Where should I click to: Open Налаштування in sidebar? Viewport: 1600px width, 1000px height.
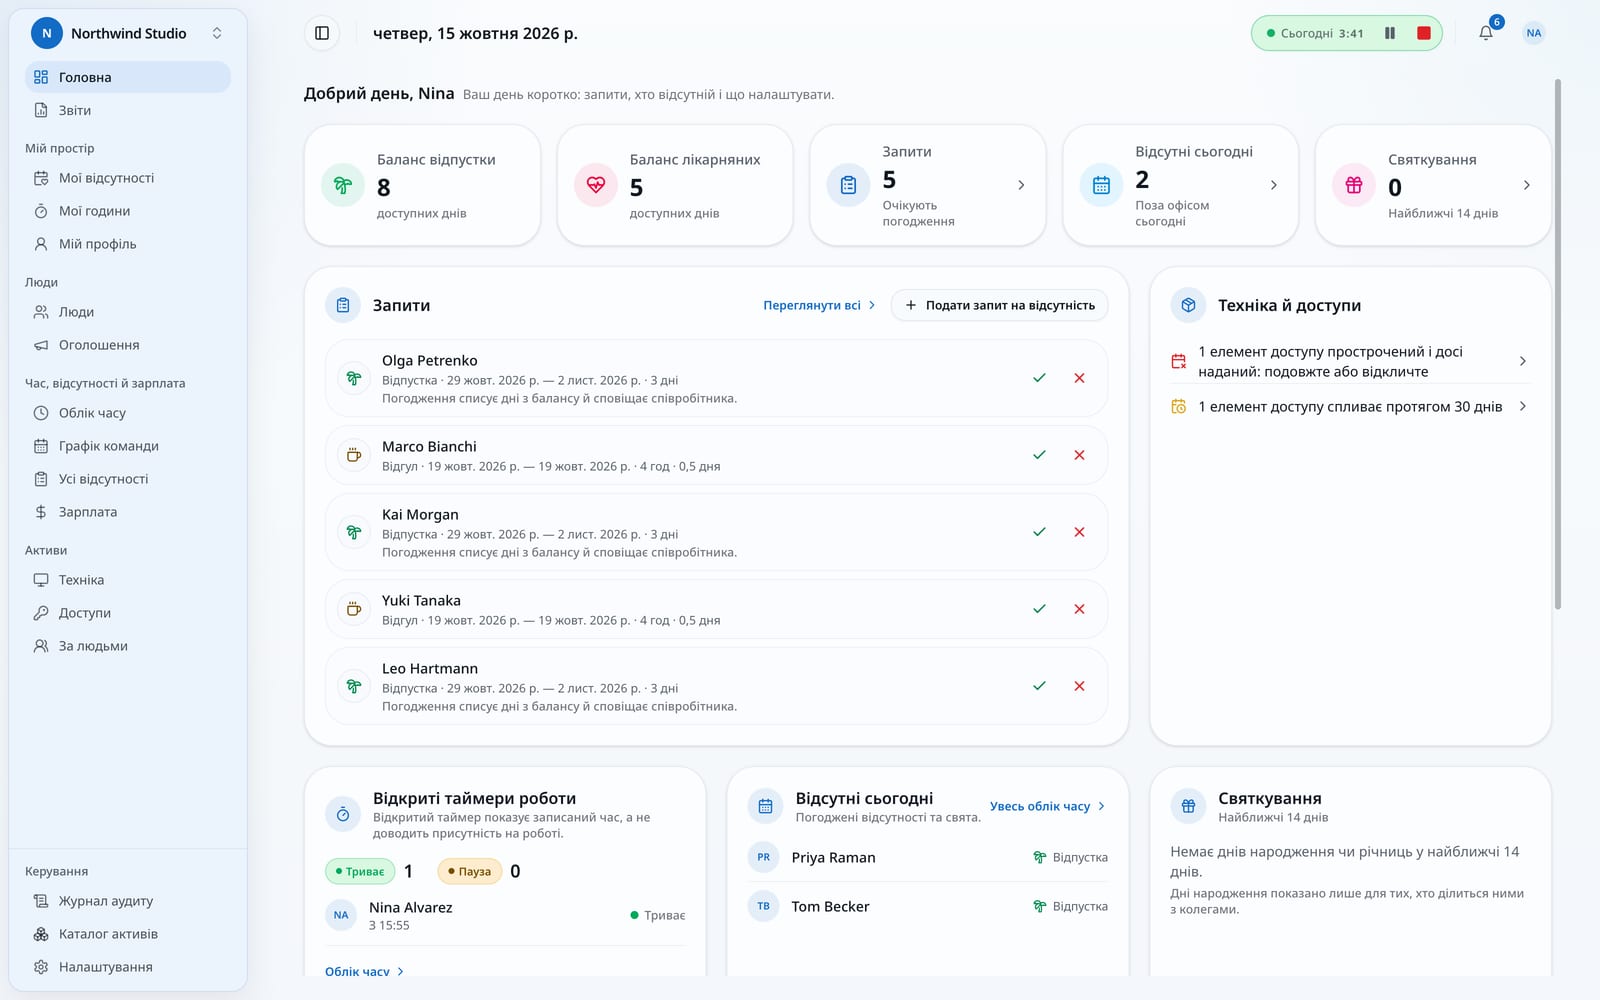point(128,967)
